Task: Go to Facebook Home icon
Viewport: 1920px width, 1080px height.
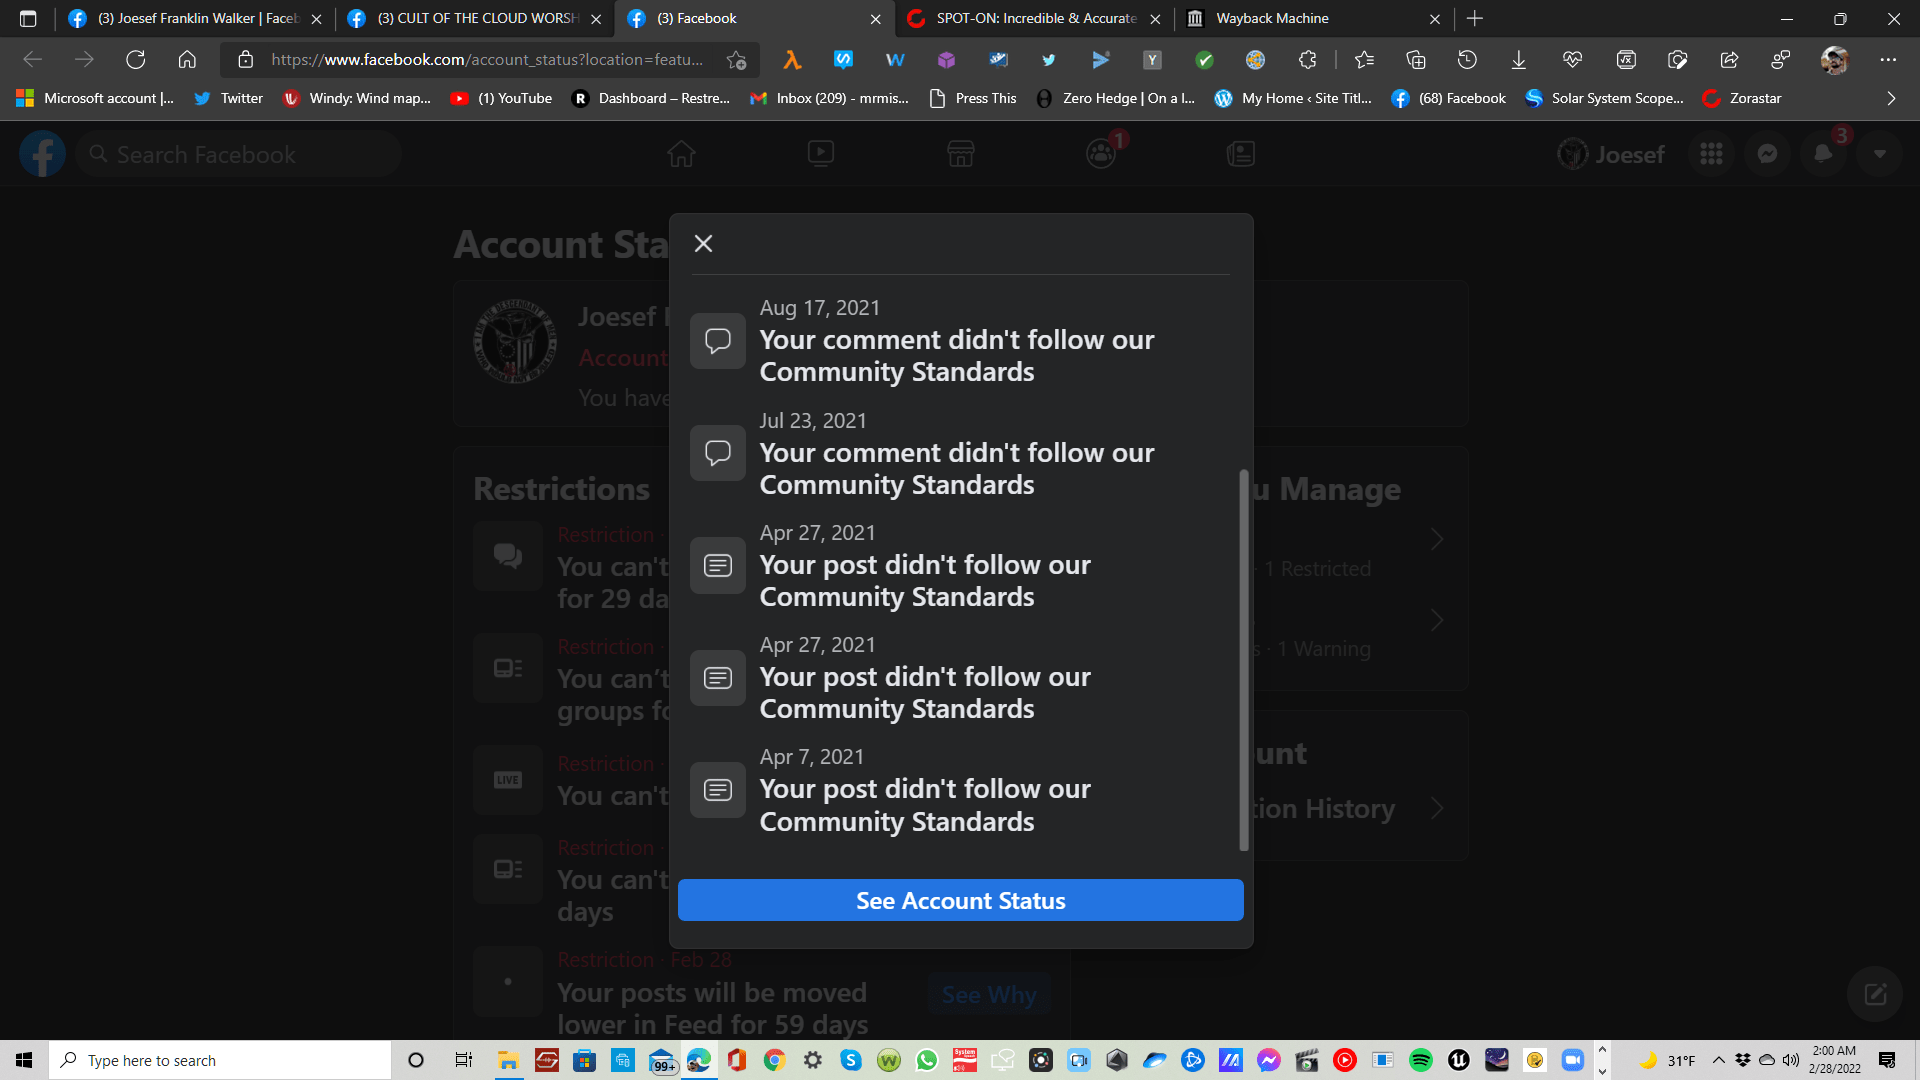Action: pos(681,154)
